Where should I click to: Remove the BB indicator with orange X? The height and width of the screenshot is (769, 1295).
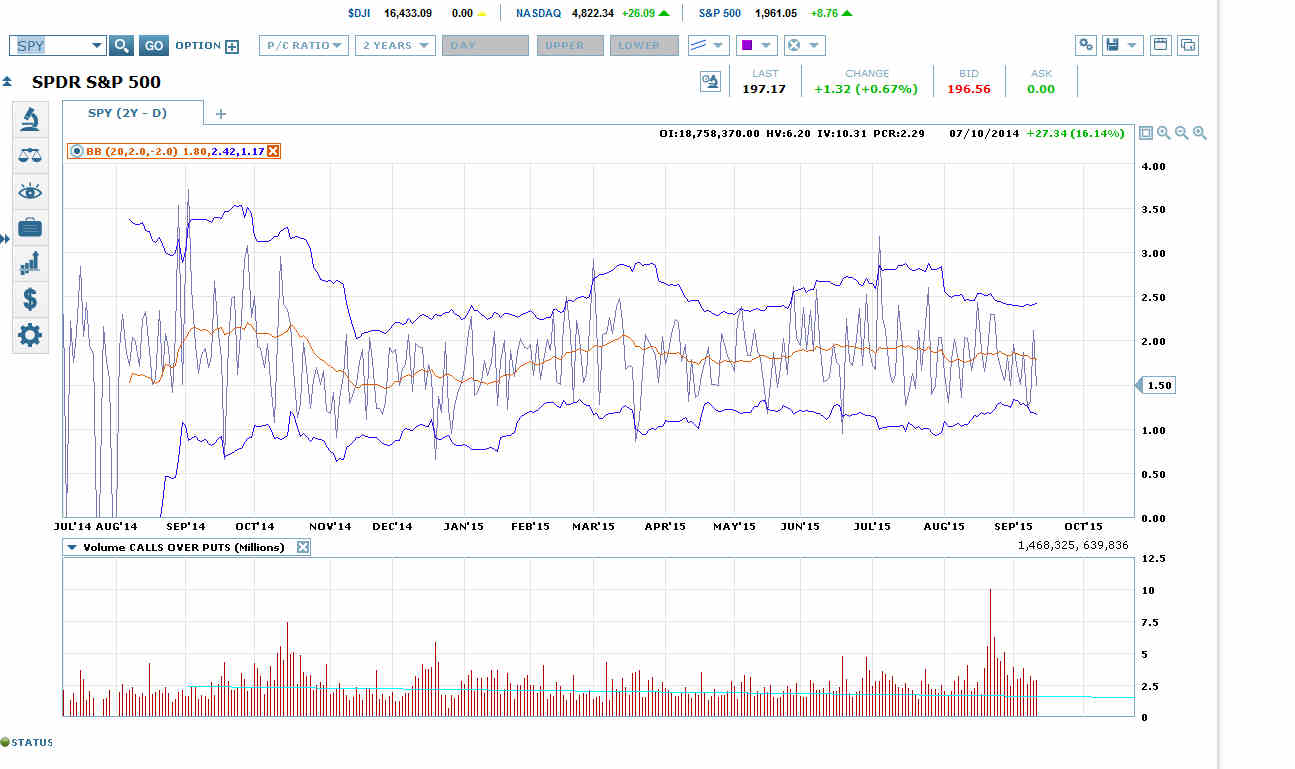tap(273, 151)
